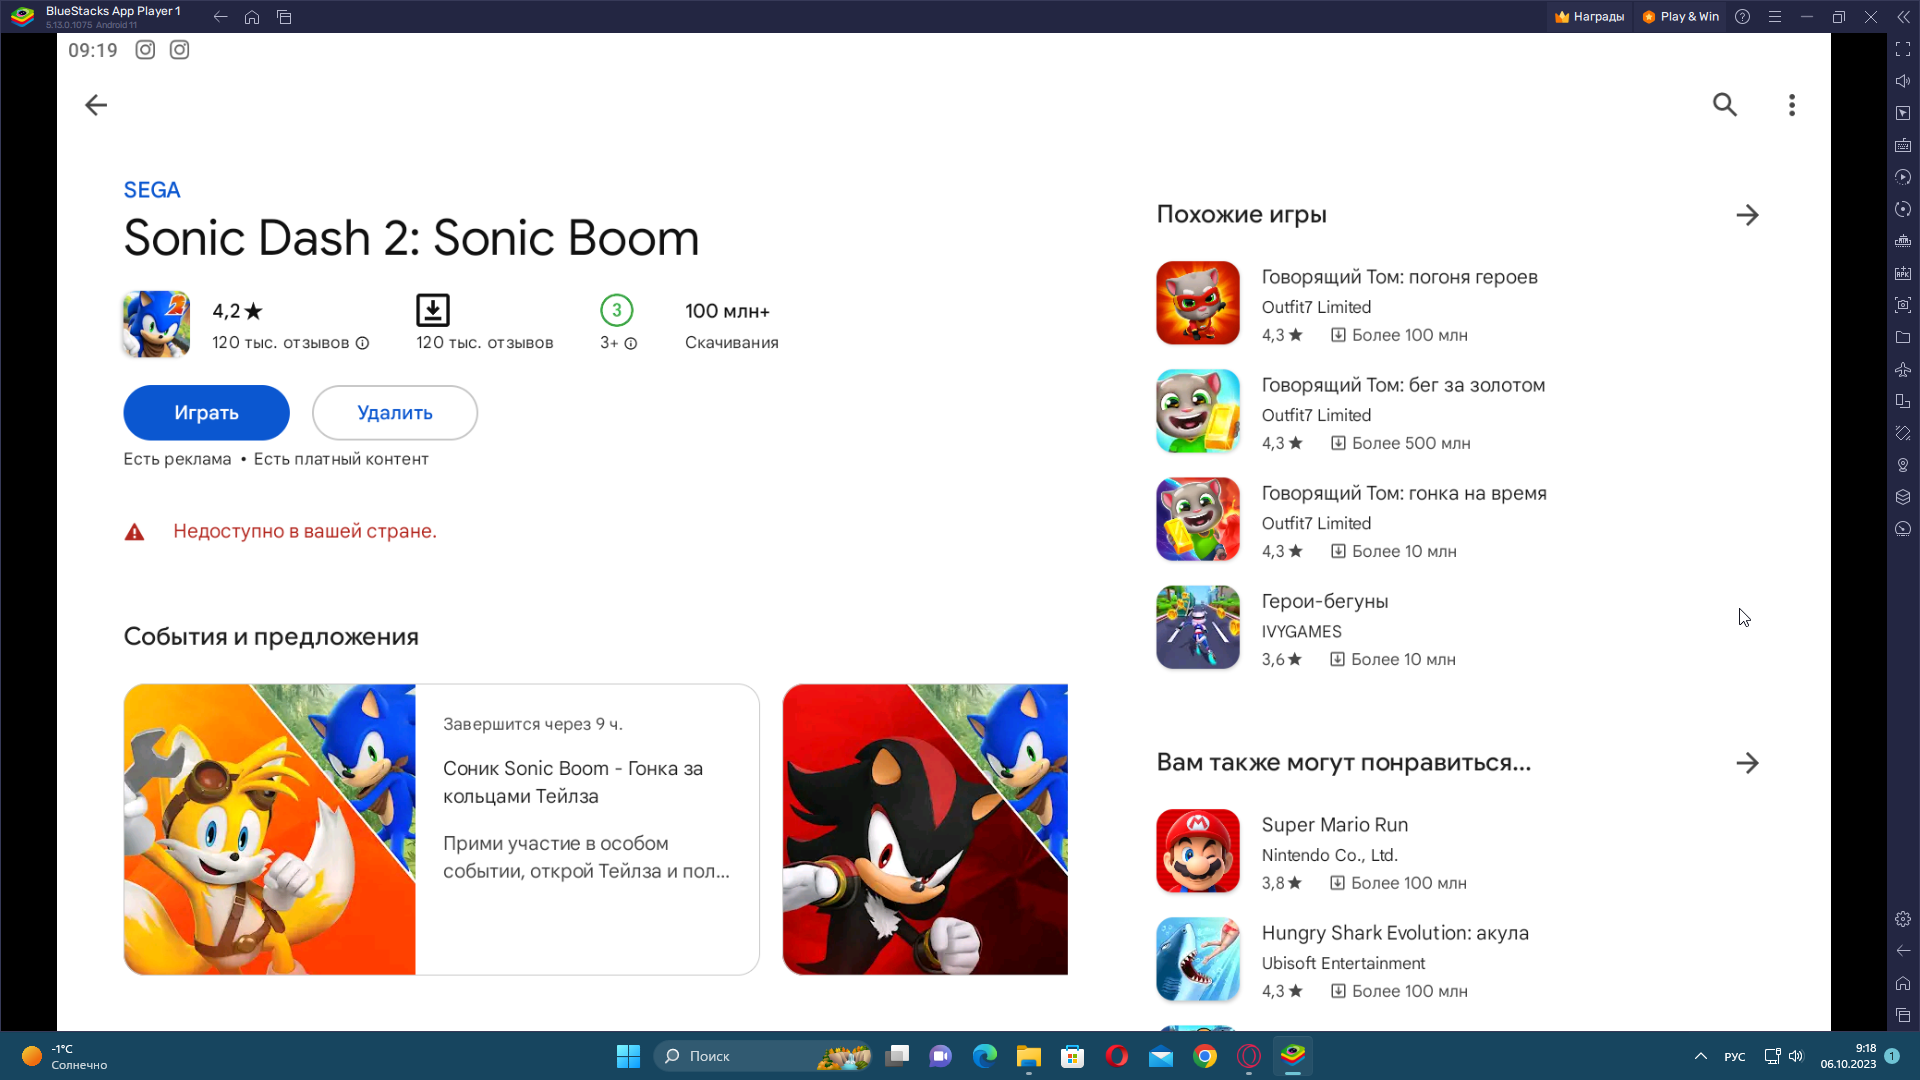Click the Android home icon in the sidebar
The width and height of the screenshot is (1920, 1080).
(x=1903, y=983)
